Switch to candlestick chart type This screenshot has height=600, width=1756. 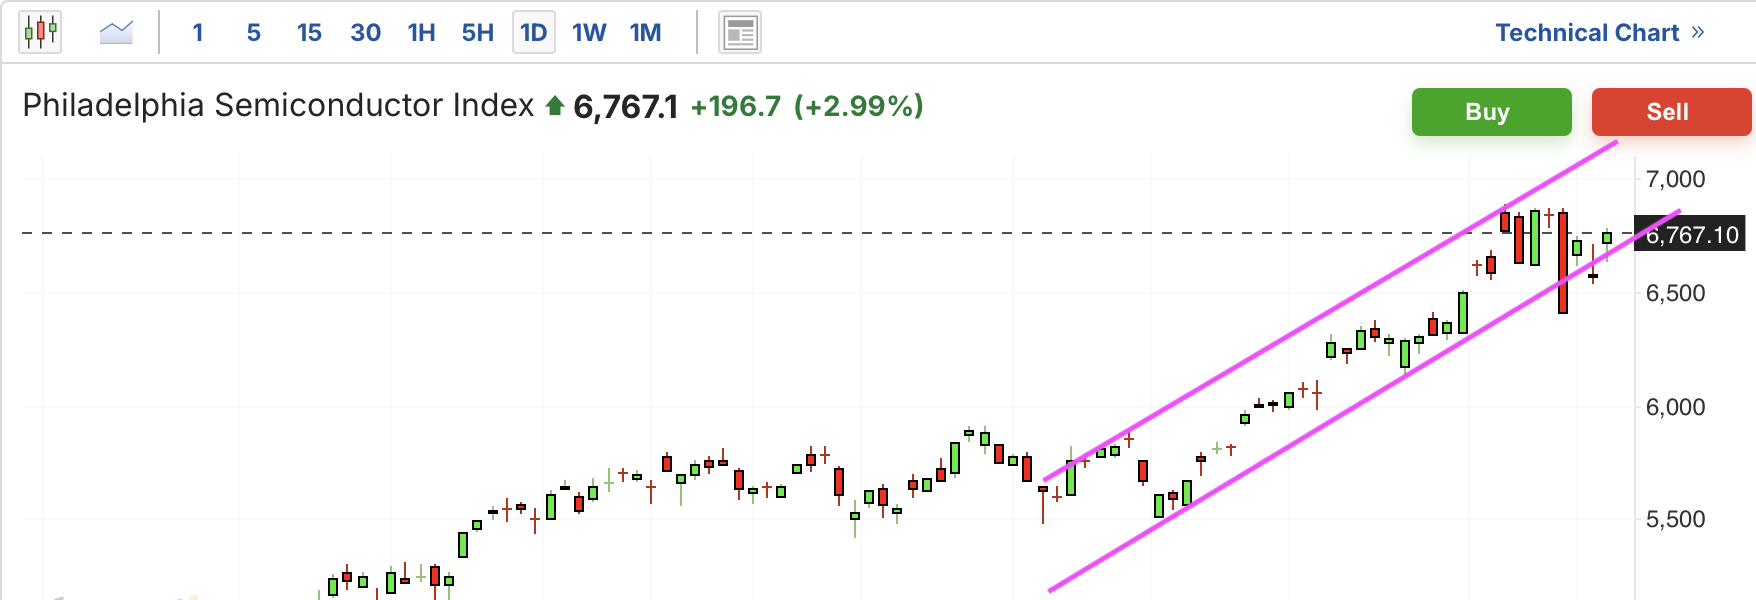[x=40, y=32]
